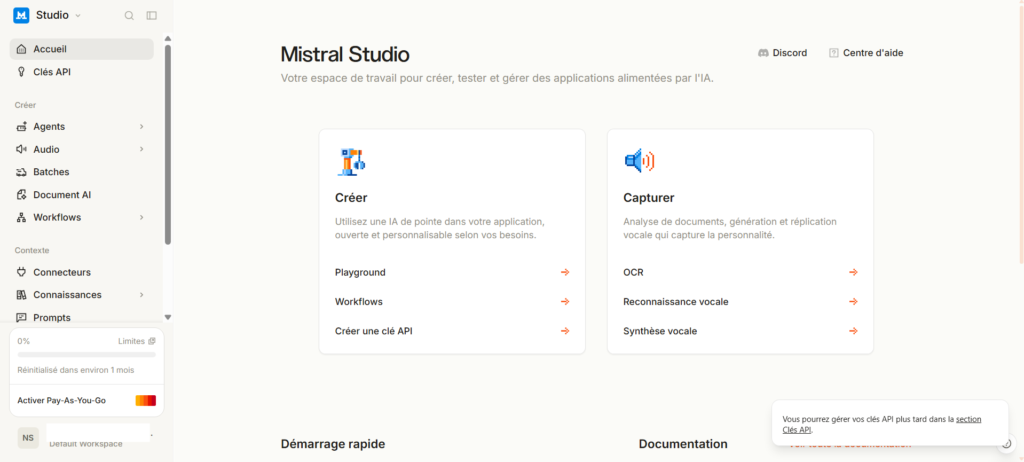Screen dimensions: 1024x462
Task: Click the Agents robot icon
Action: 22,126
